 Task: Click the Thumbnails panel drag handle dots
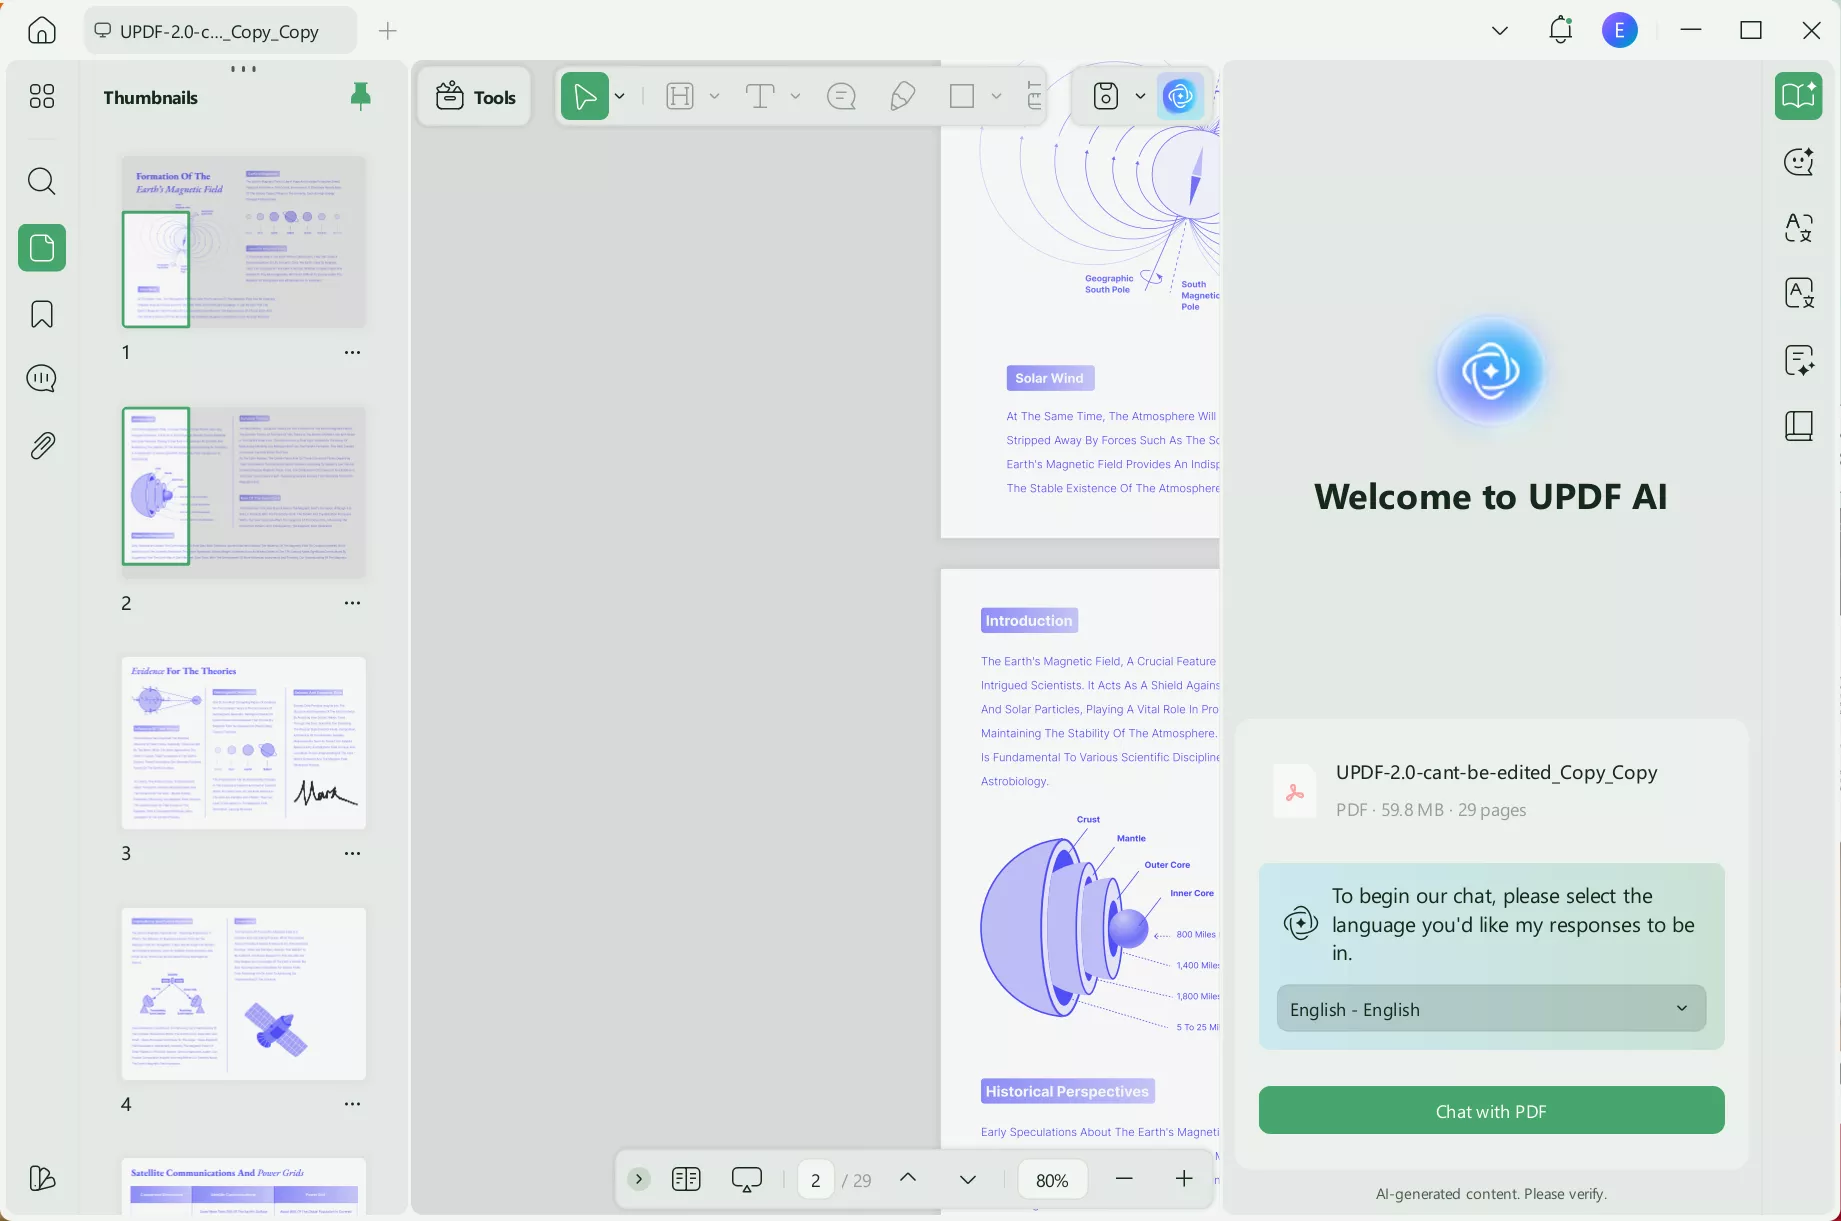[244, 69]
